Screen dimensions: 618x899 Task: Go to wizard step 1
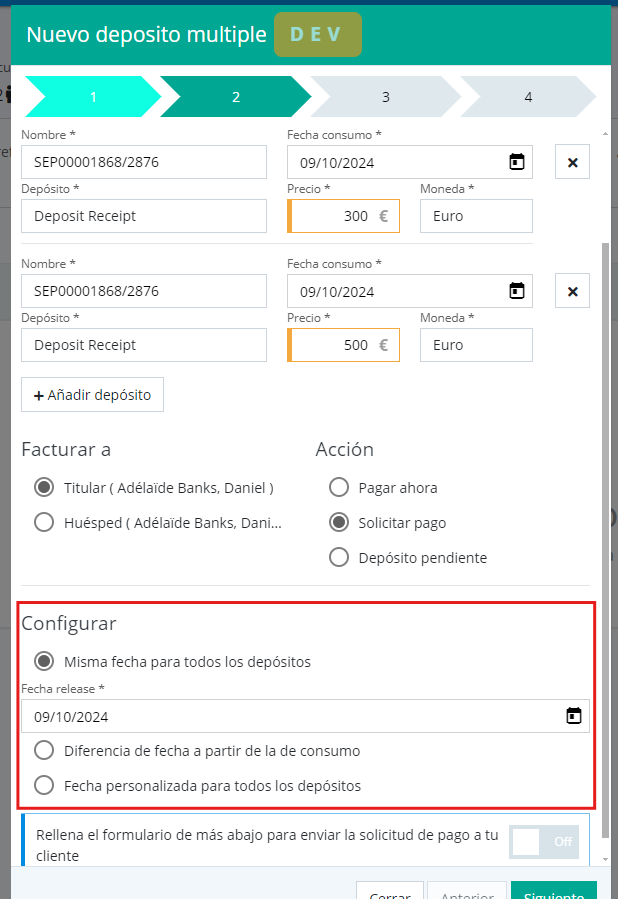tap(93, 97)
